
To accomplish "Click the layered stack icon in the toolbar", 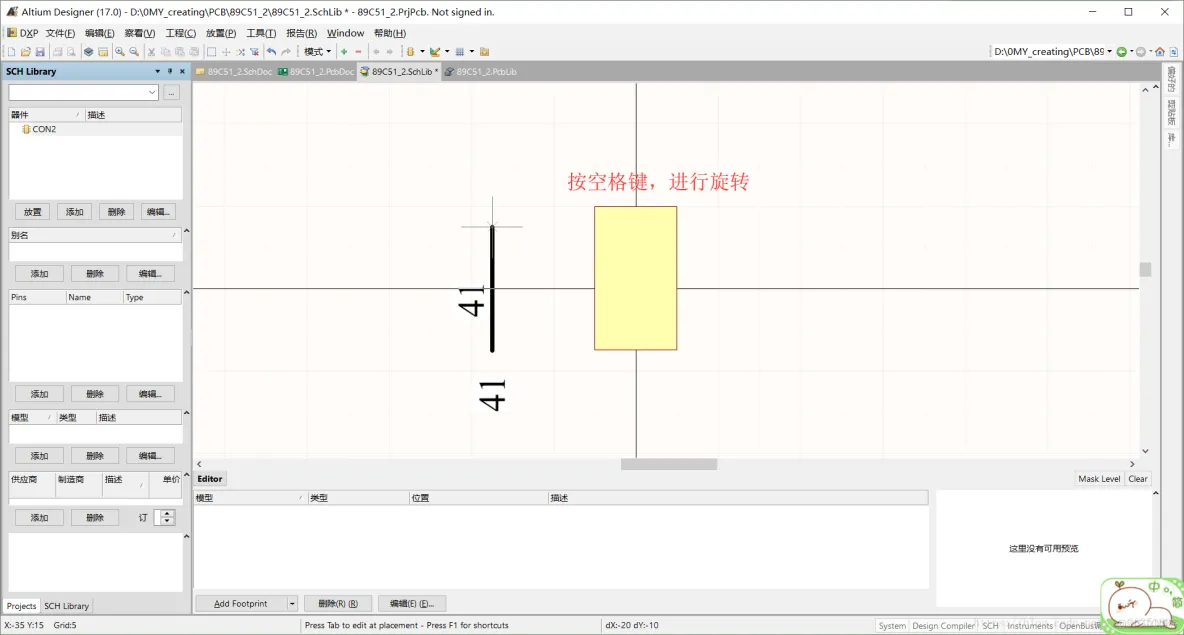I will [88, 52].
